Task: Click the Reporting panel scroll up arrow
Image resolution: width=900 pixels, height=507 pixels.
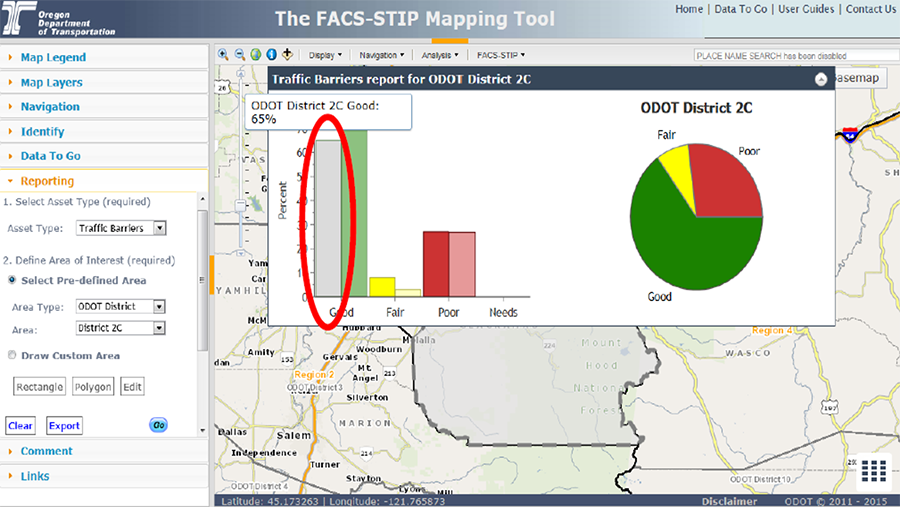Action: 202,199
